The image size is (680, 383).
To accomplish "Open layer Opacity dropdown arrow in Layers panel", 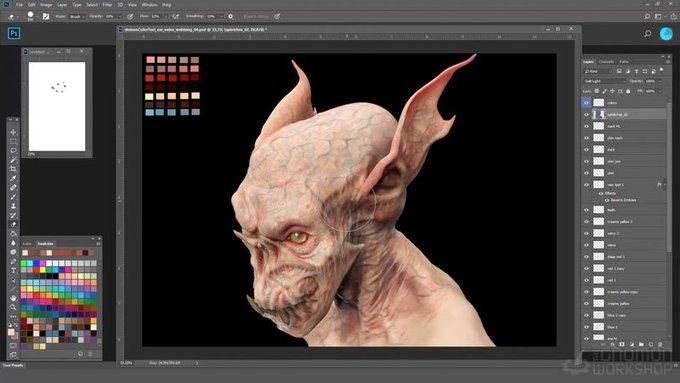I will coord(660,81).
